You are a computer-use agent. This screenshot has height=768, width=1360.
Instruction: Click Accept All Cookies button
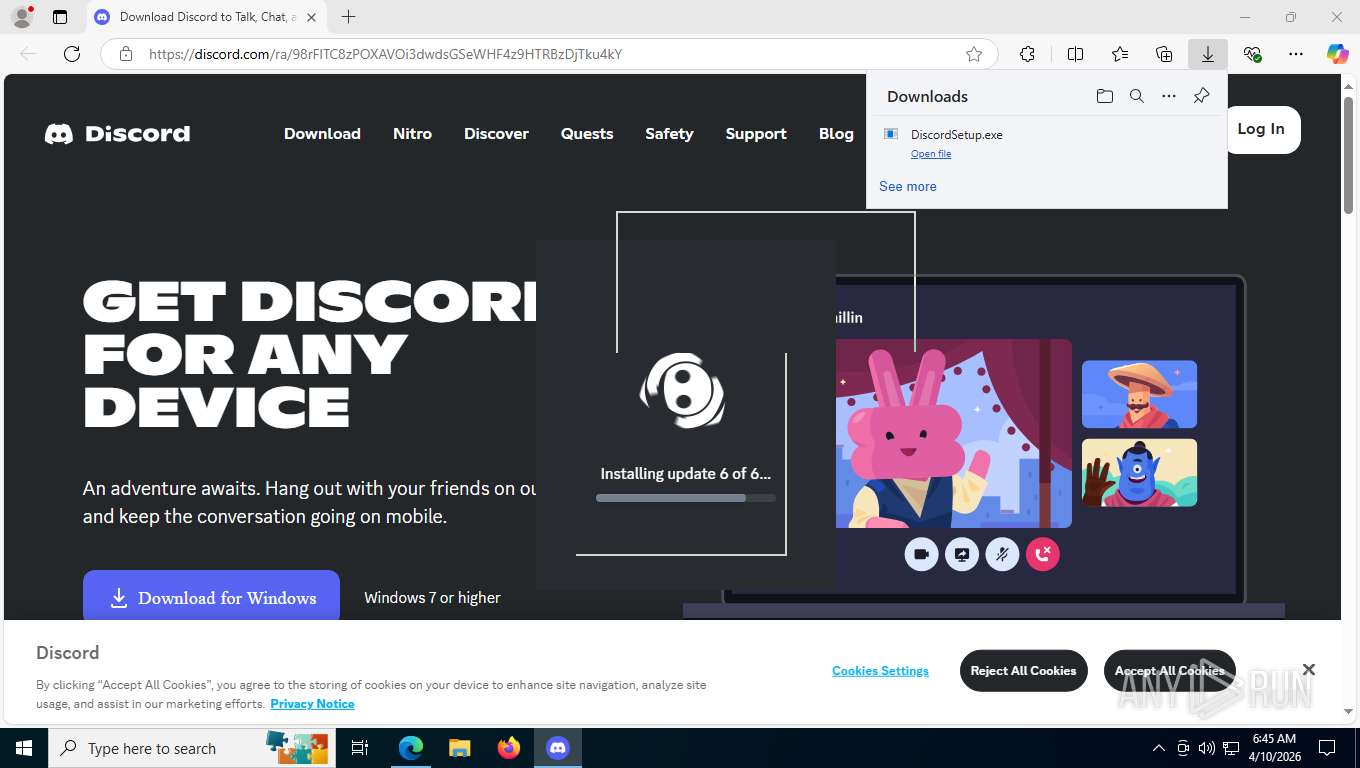(1169, 671)
